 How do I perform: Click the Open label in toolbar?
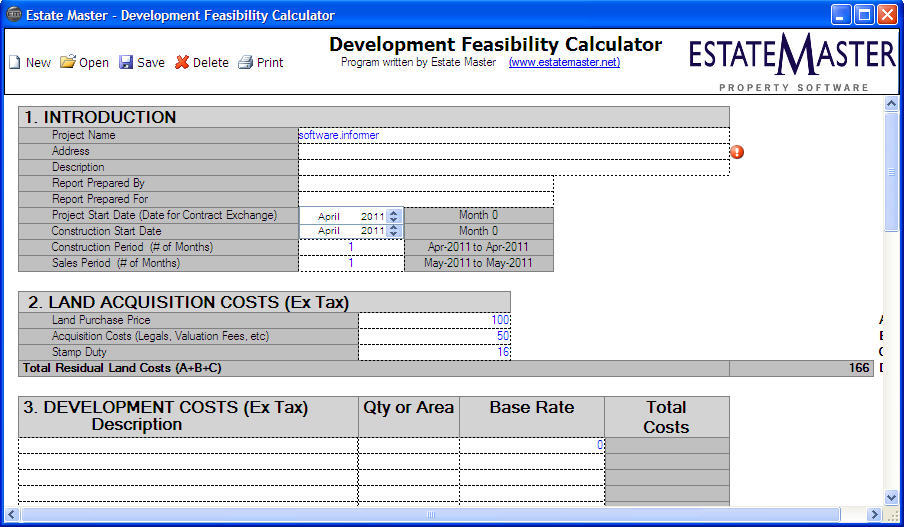tap(94, 62)
